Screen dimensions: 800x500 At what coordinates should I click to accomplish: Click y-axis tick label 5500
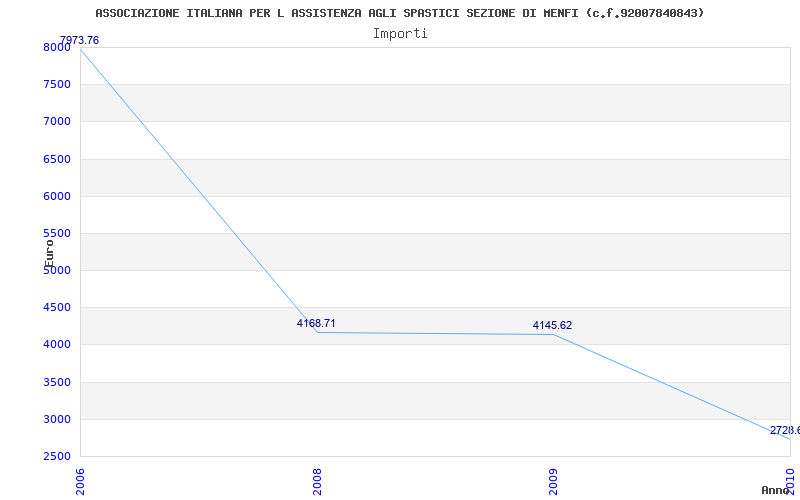point(56,233)
